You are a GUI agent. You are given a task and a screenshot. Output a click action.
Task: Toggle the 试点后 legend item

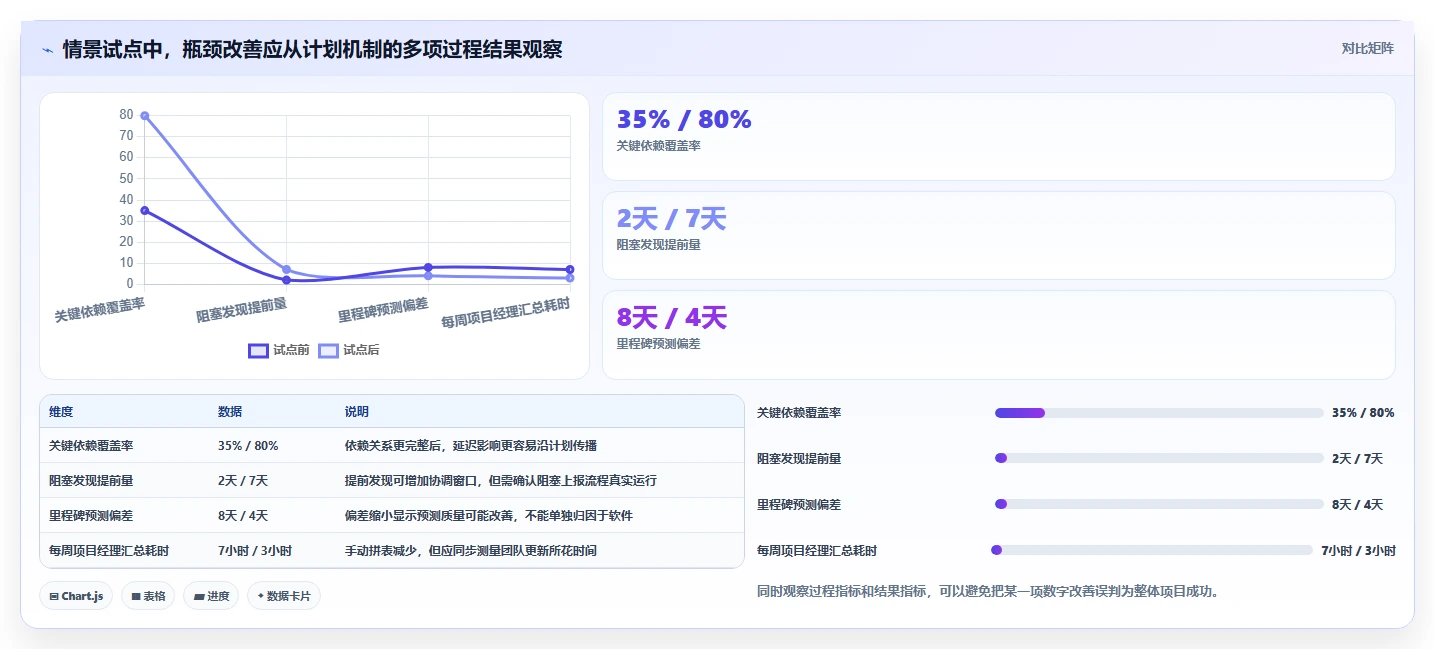click(x=349, y=350)
